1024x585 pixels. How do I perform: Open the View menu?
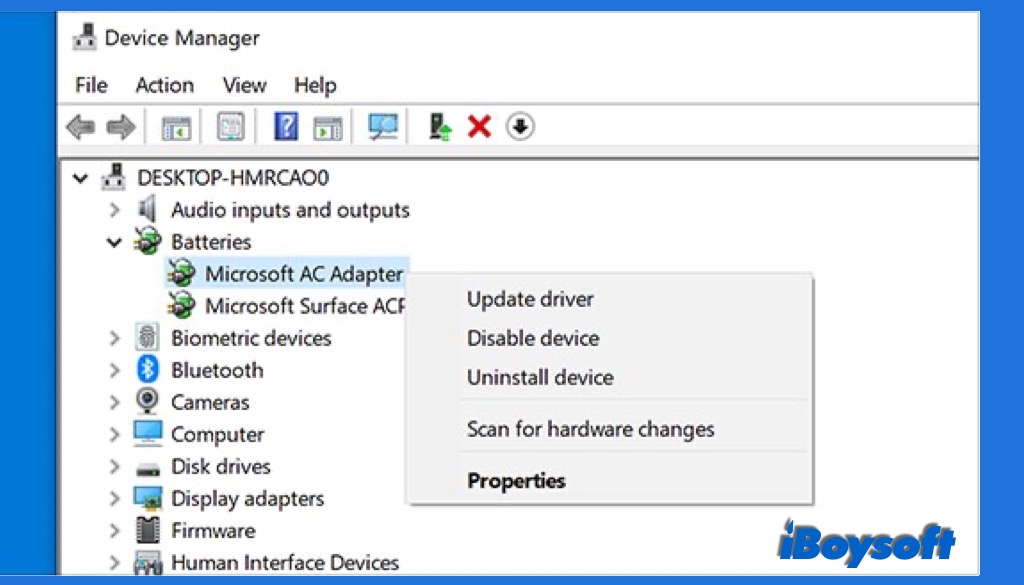coord(244,85)
